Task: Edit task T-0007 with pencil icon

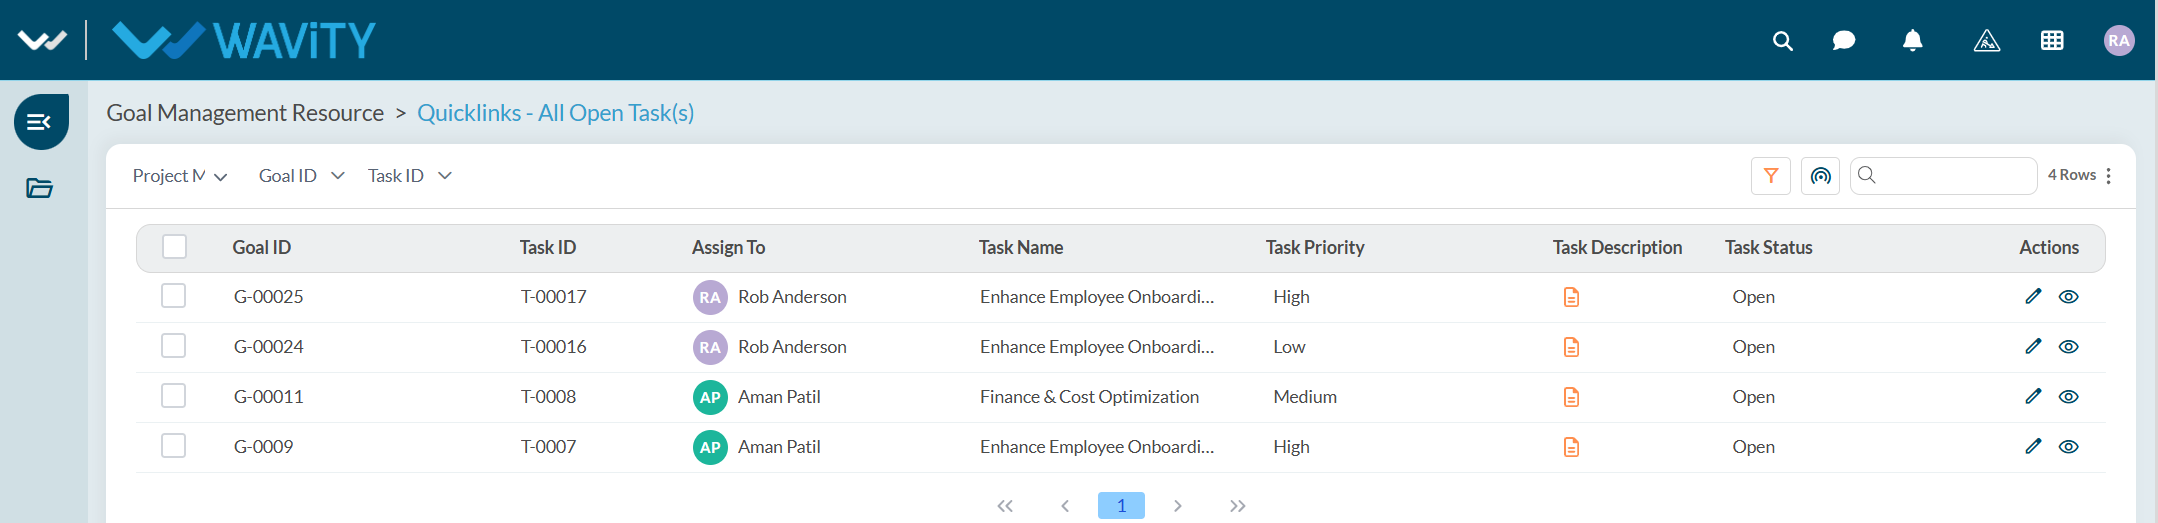Action: click(x=2033, y=446)
